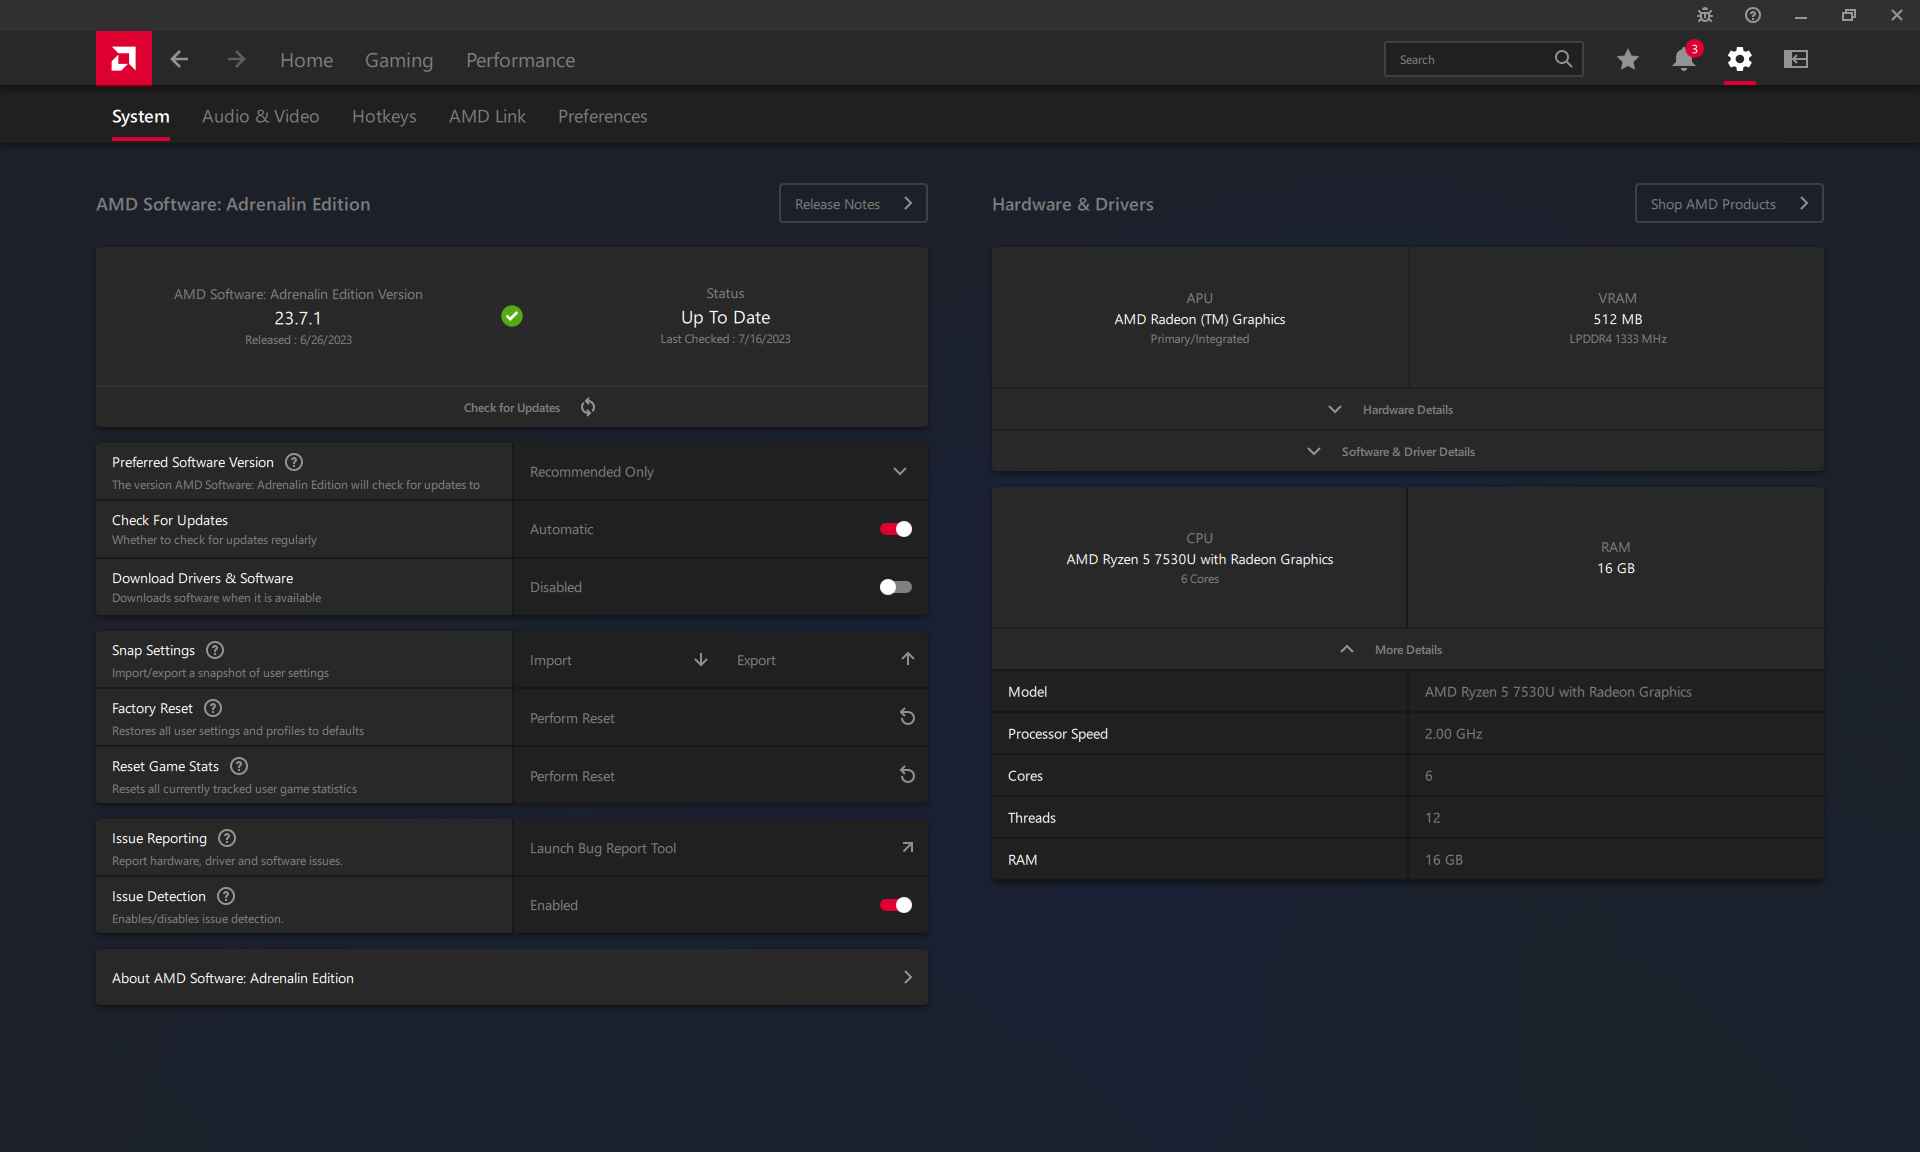The image size is (1920, 1152).
Task: Click Shop AMD Products button
Action: tap(1729, 203)
